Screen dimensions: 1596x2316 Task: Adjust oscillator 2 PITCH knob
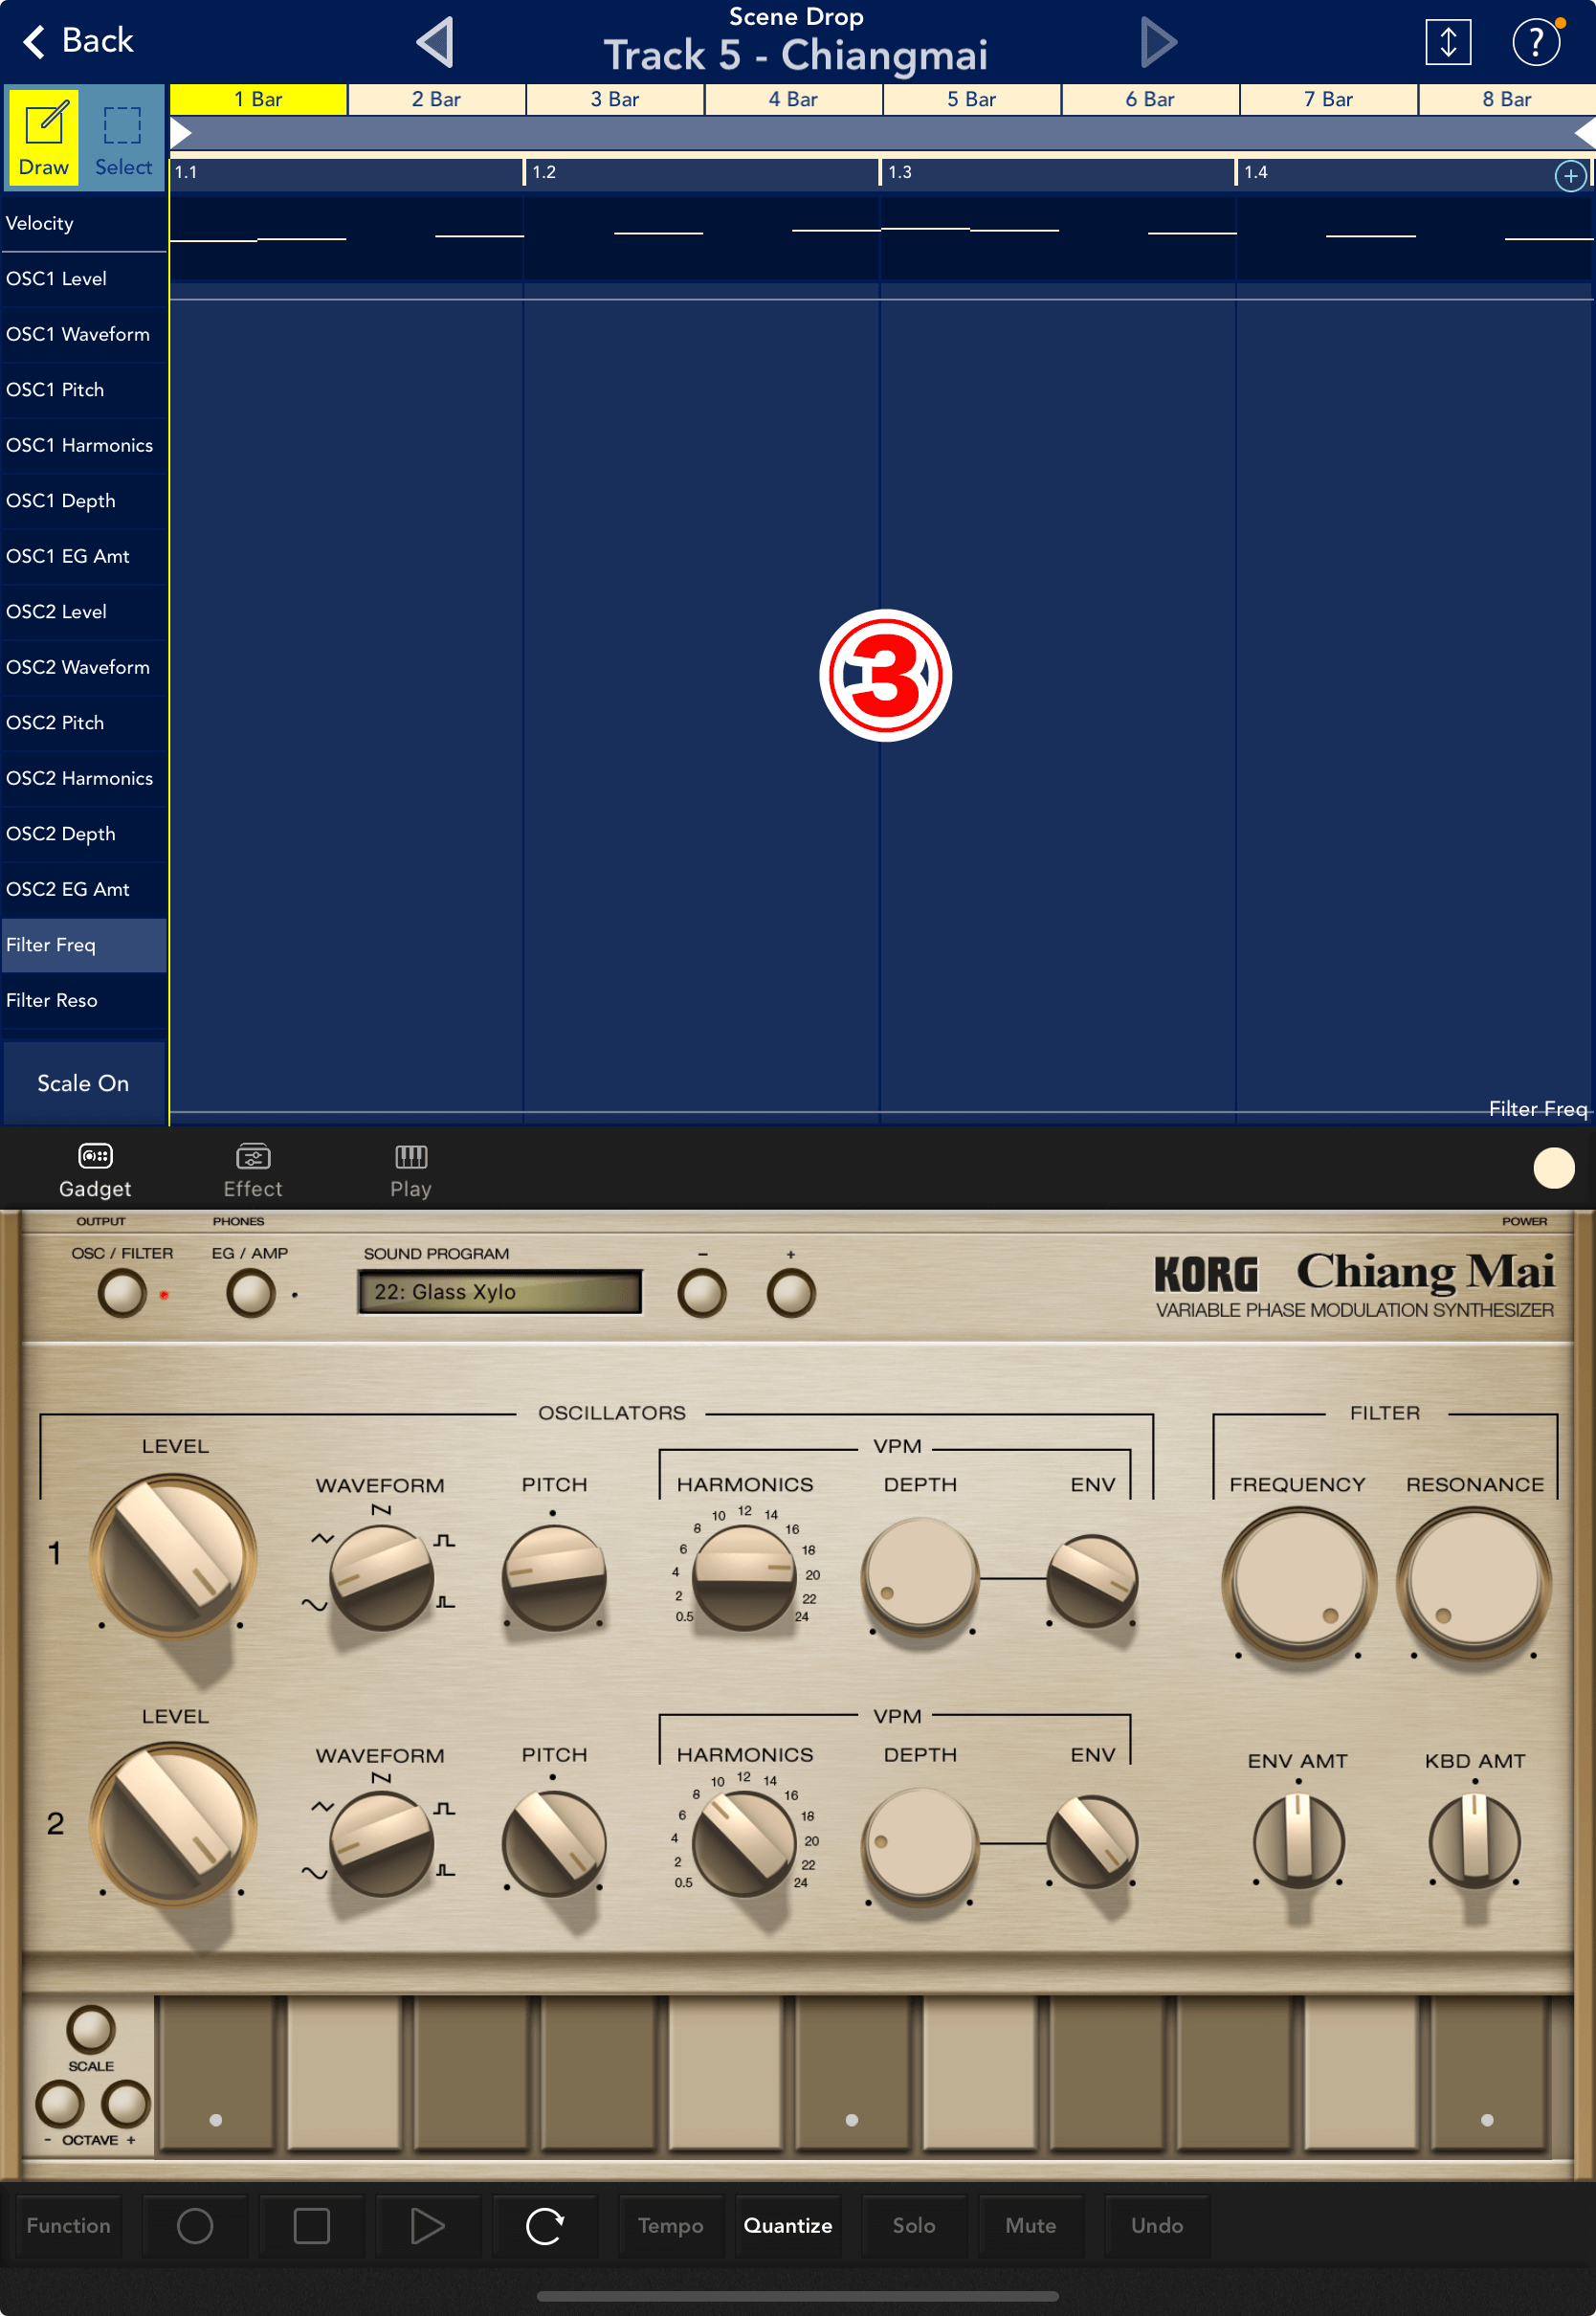[554, 1844]
